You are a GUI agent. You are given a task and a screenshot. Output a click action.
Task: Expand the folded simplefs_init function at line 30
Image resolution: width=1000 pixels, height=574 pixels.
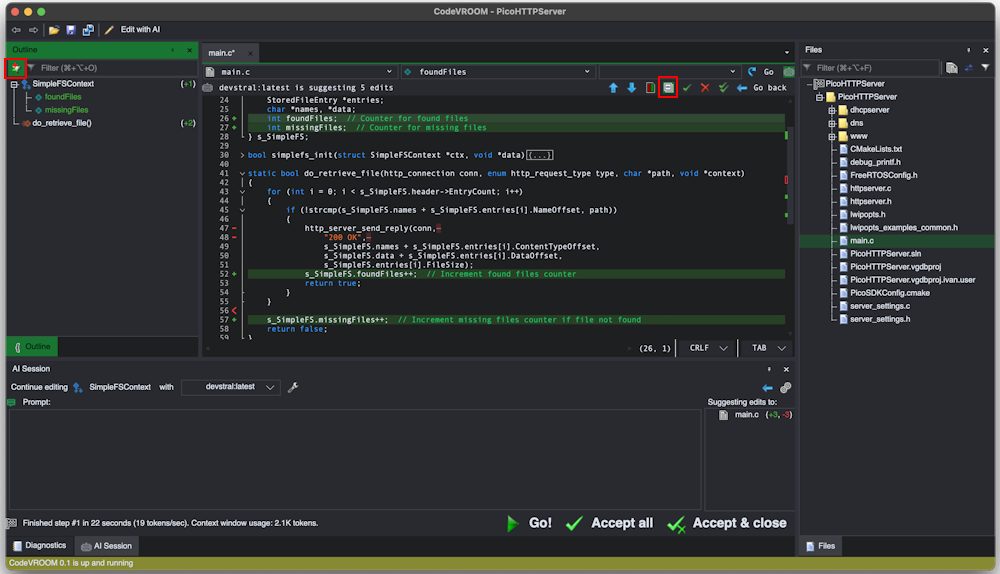tap(242, 155)
